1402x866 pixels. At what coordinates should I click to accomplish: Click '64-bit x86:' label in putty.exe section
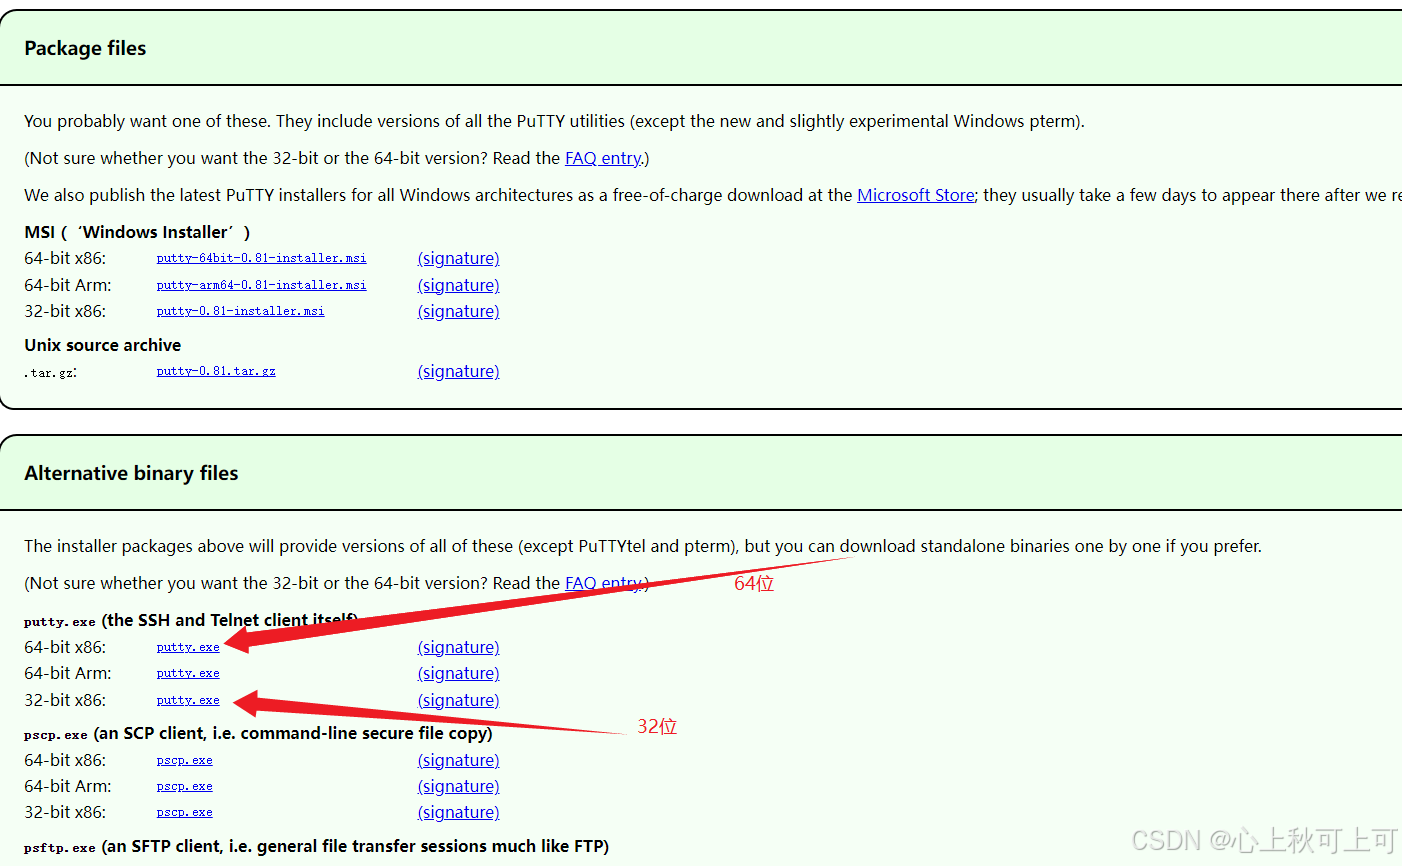[x=65, y=647]
